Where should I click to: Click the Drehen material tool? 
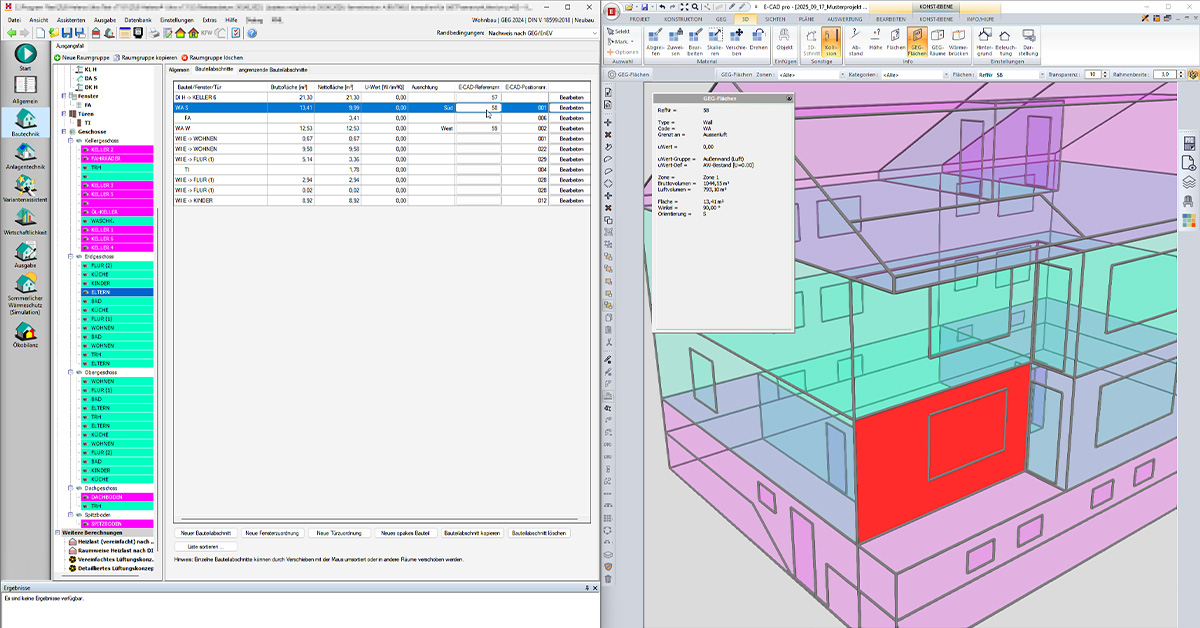(758, 41)
